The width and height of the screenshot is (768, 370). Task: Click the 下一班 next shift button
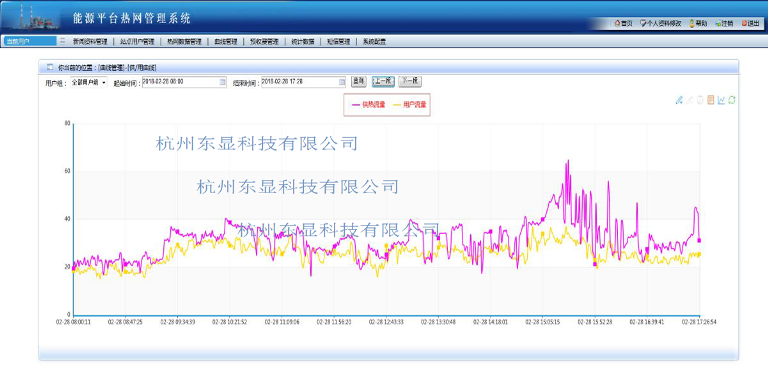[410, 82]
